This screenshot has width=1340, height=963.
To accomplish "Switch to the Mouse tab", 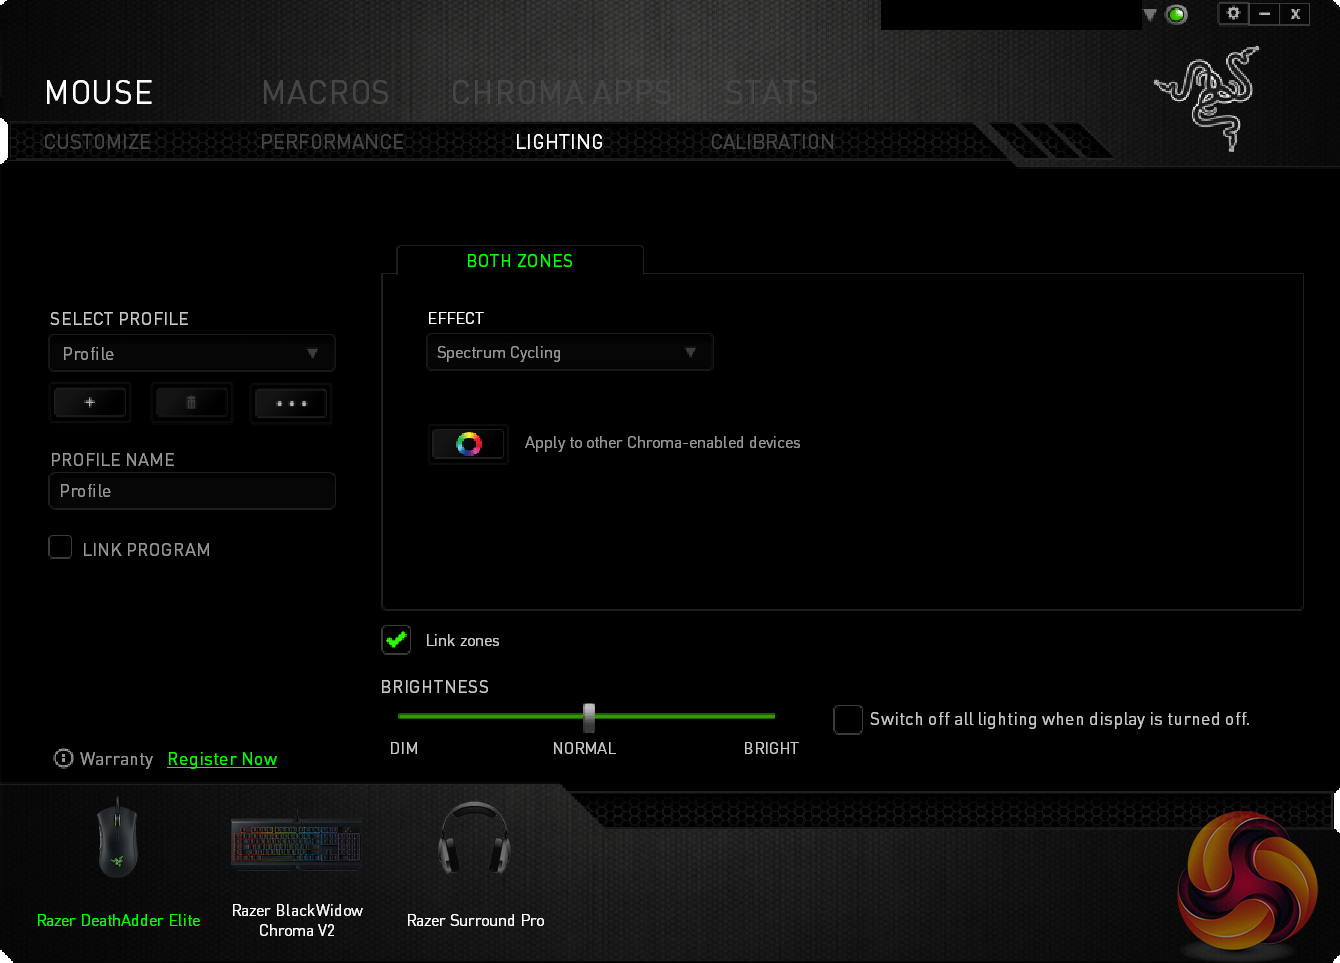I will coord(99,93).
